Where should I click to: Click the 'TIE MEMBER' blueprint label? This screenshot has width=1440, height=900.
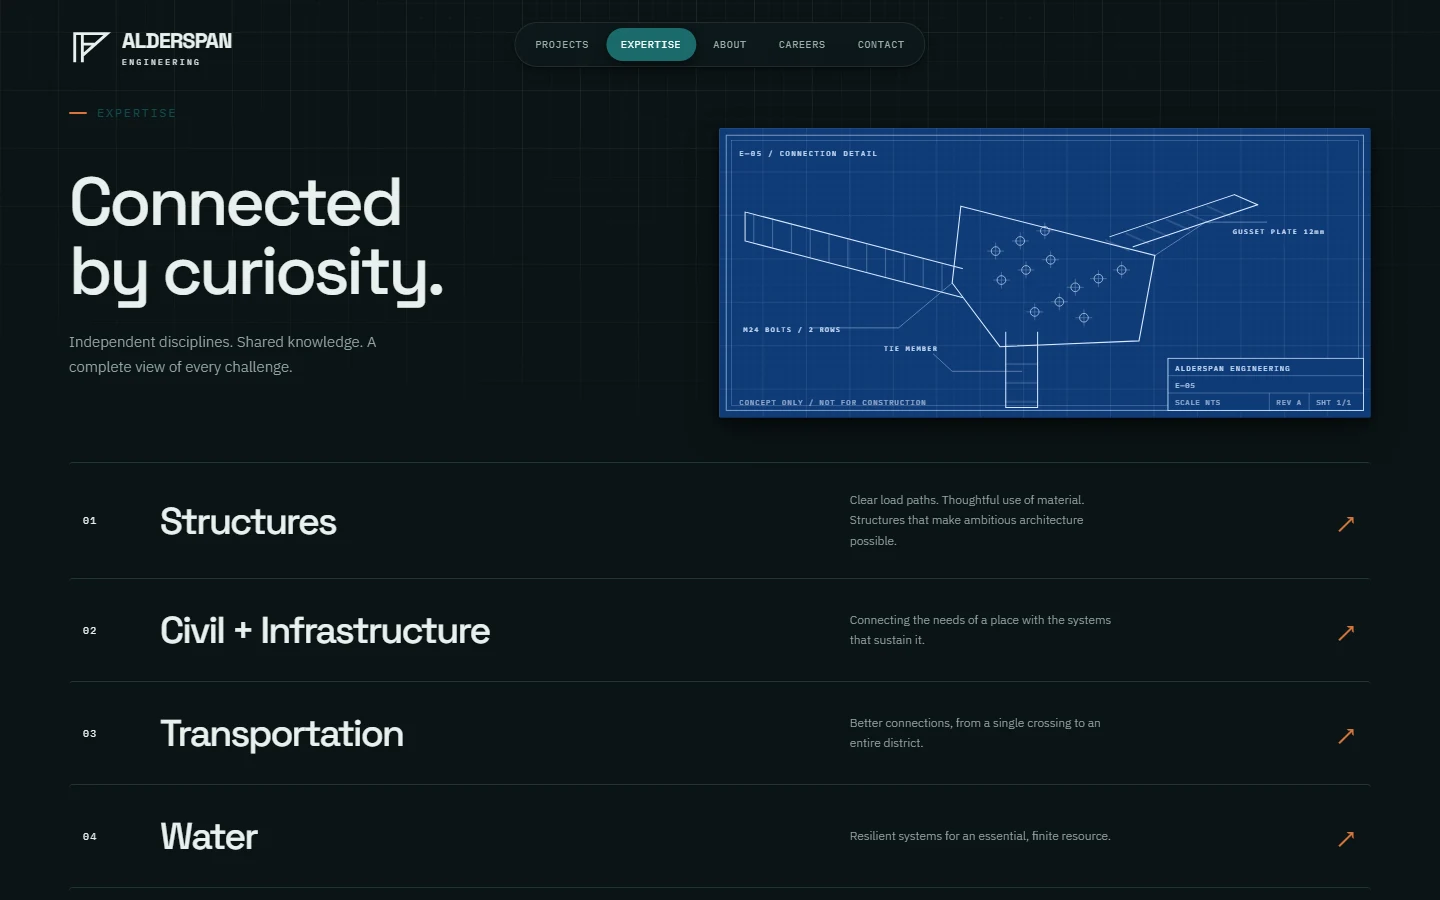click(910, 349)
